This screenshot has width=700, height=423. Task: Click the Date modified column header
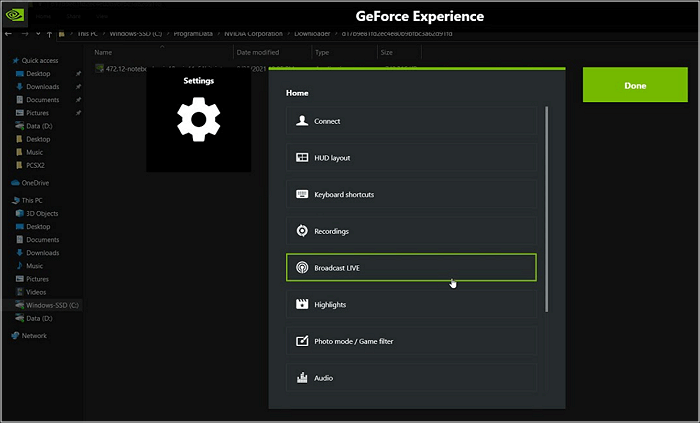pyautogui.click(x=258, y=52)
